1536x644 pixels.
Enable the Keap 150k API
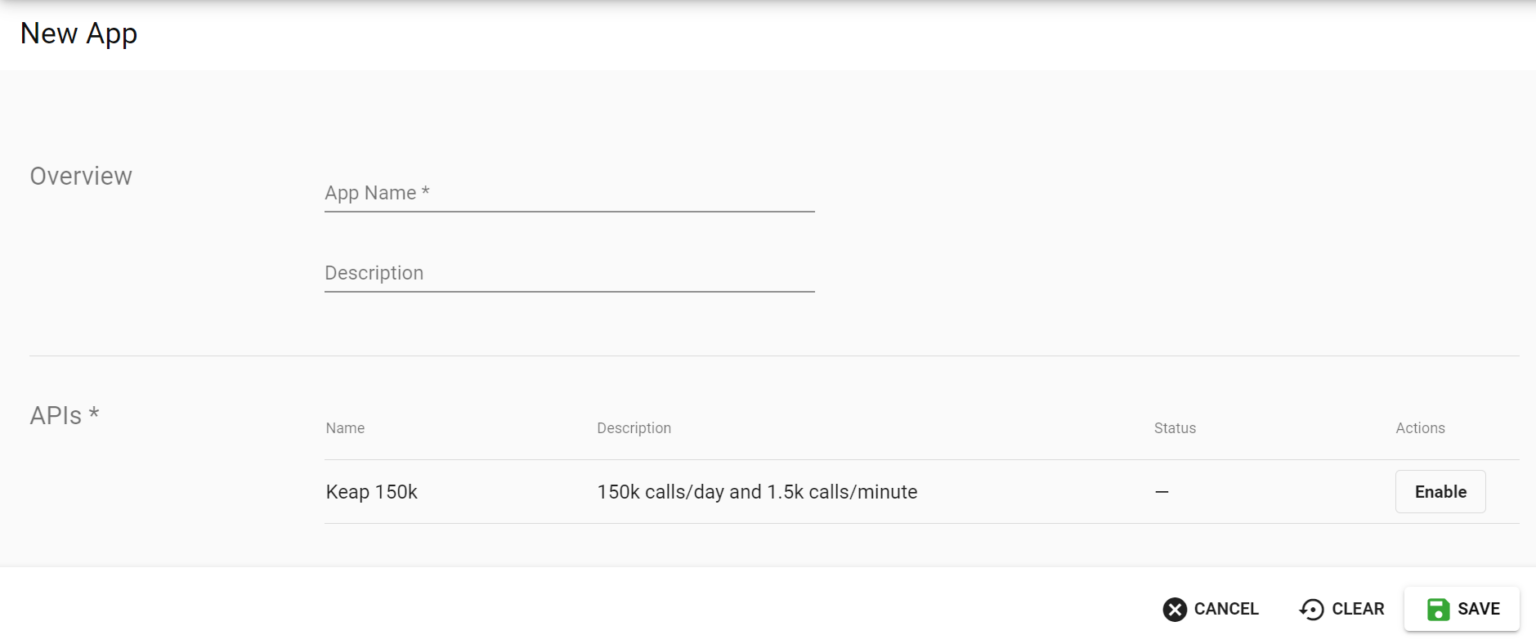[x=1440, y=492]
